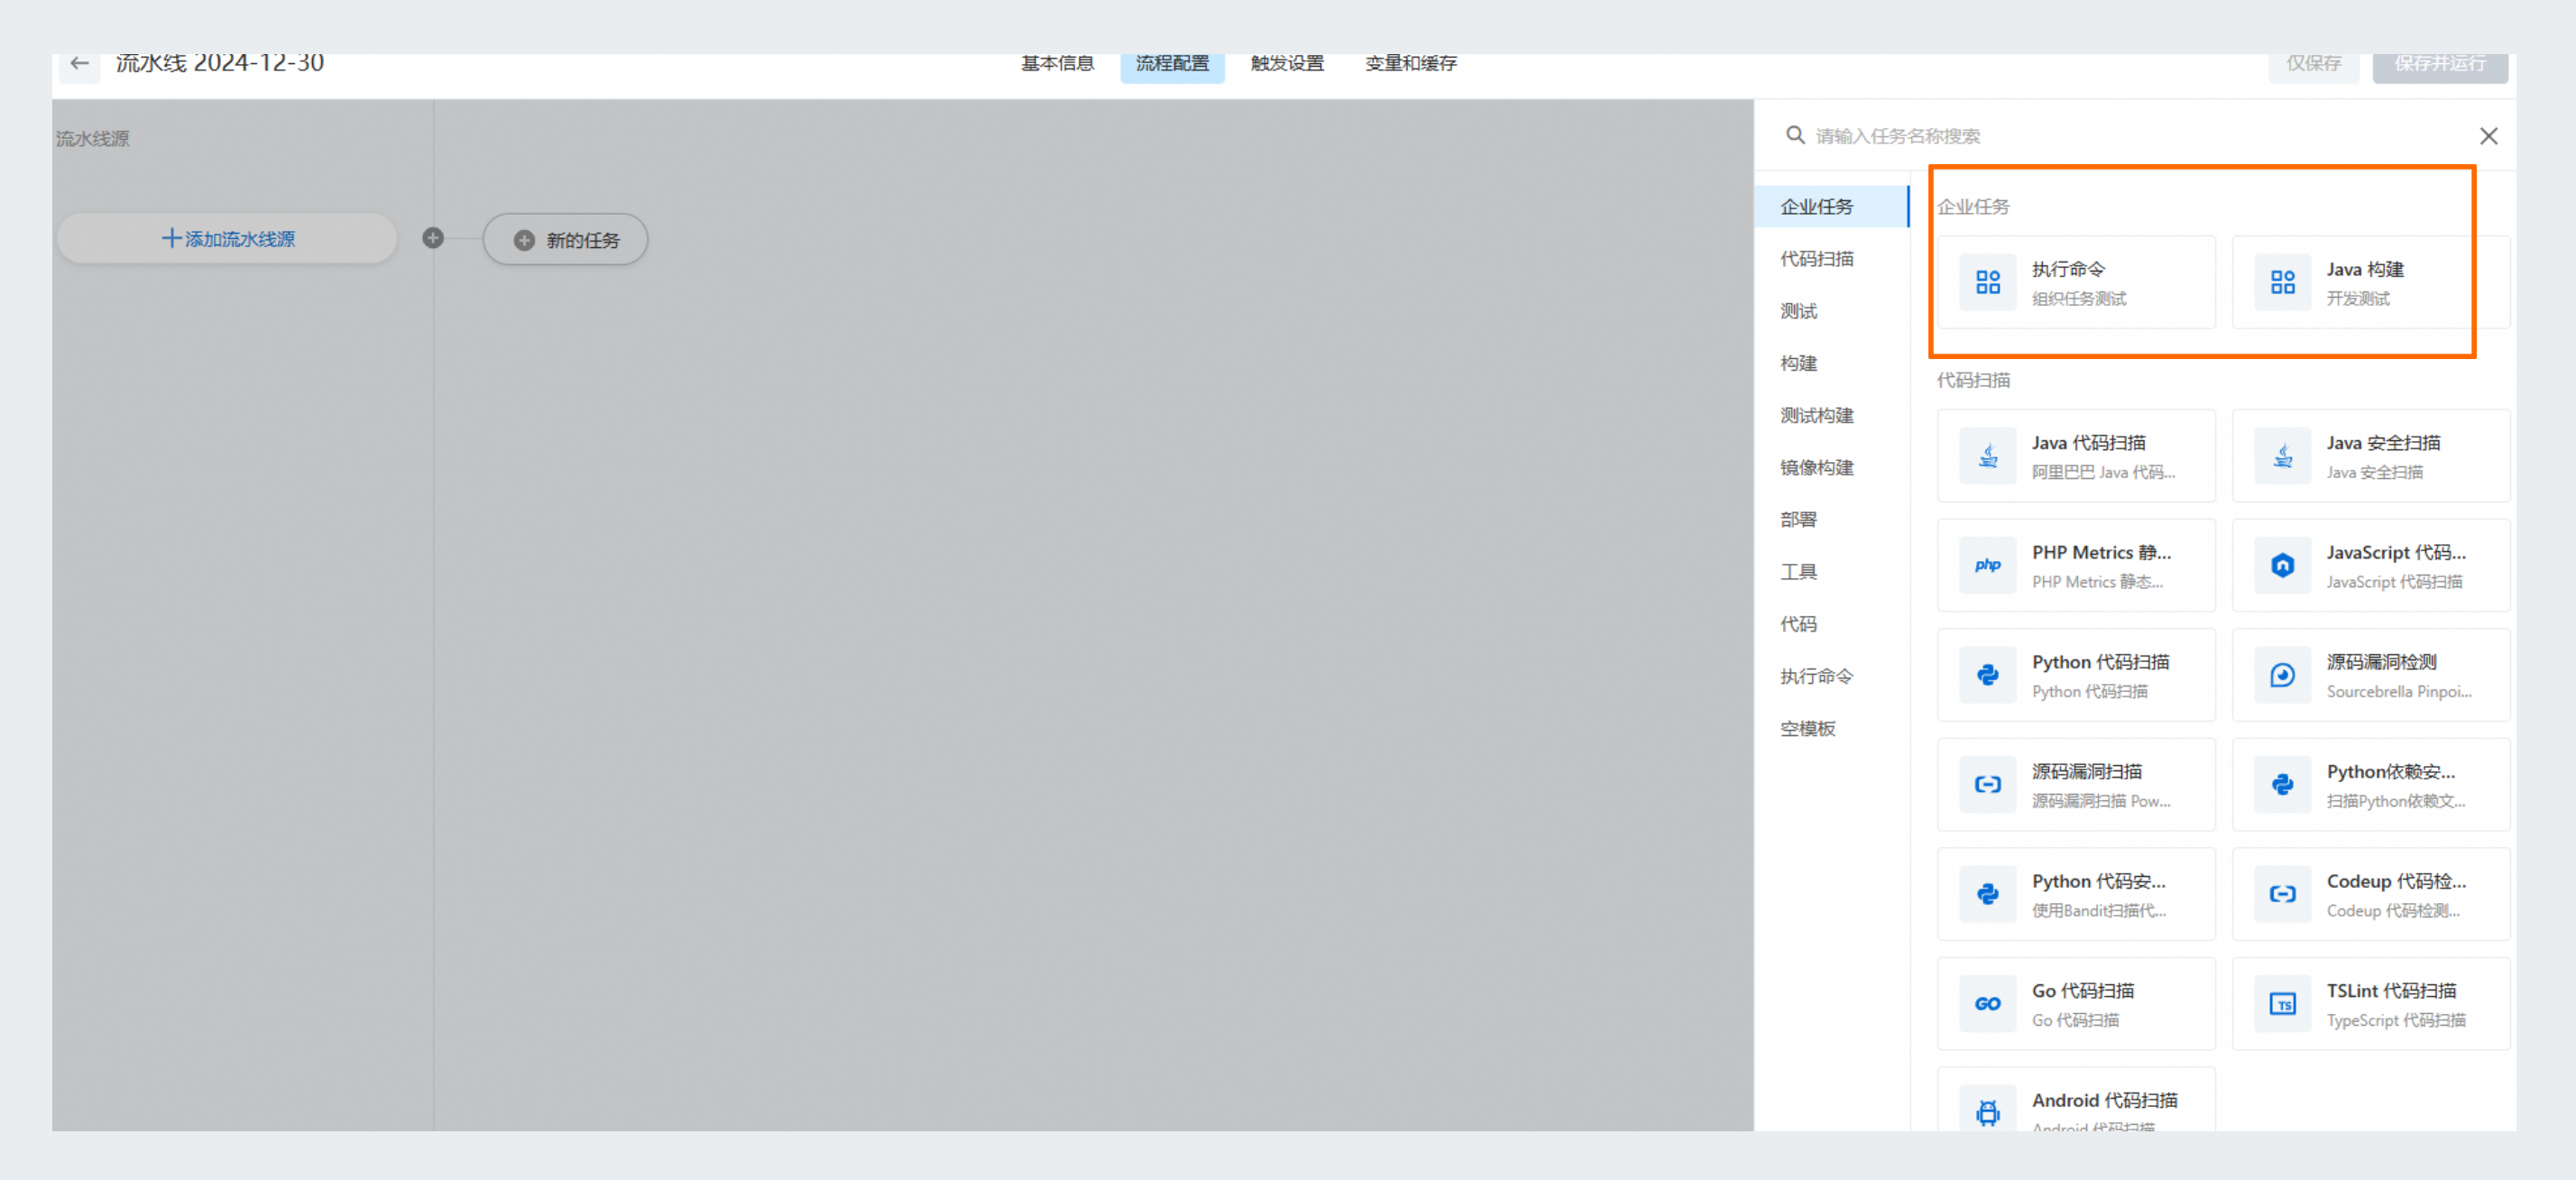Click the 源码漏洞检测 card title
The height and width of the screenshot is (1180, 2576).
click(x=2381, y=662)
